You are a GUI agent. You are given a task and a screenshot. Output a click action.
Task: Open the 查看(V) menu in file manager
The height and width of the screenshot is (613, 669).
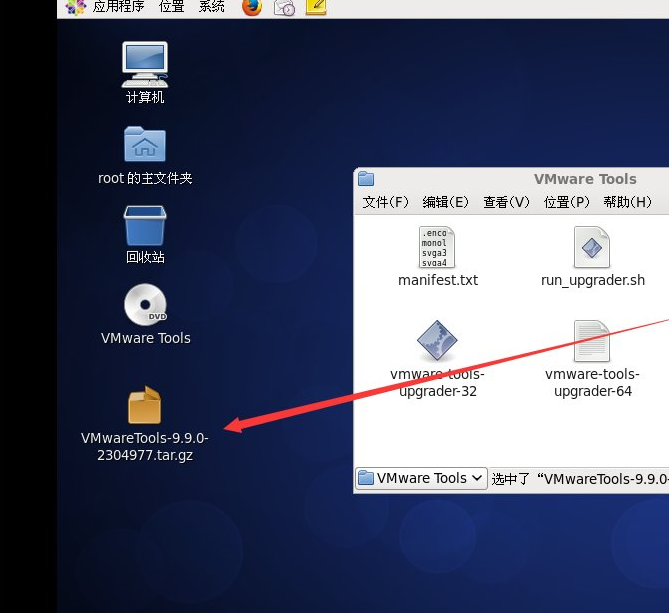click(x=506, y=202)
